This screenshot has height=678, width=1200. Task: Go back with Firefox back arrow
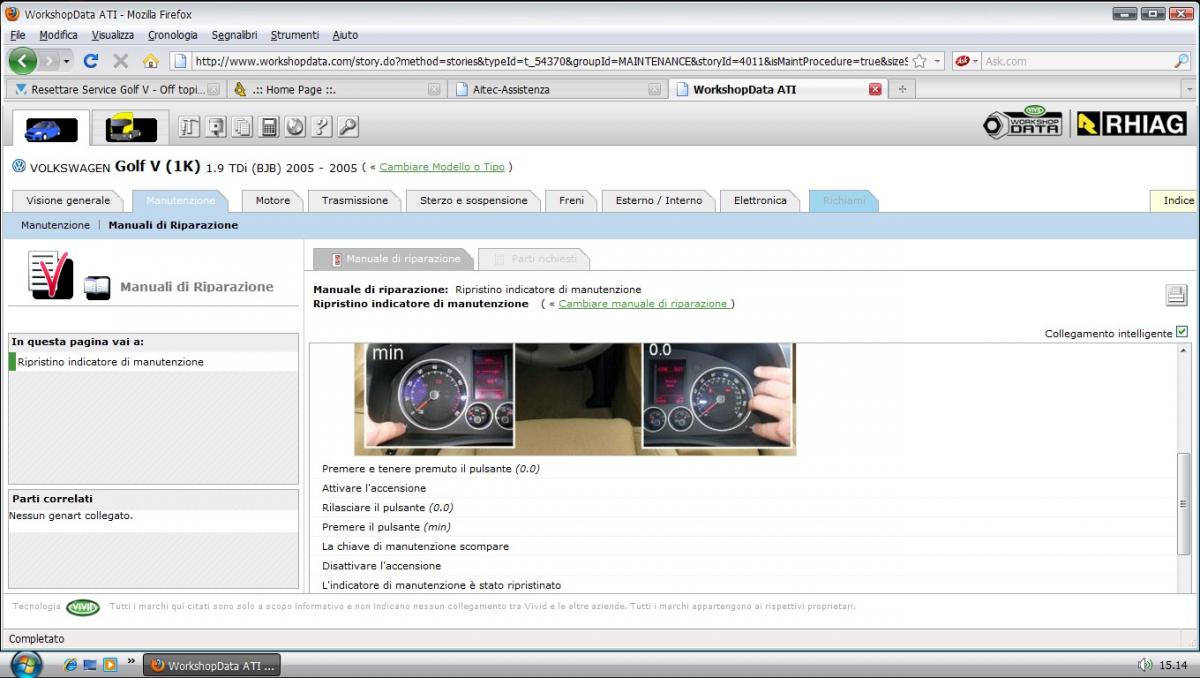coord(24,61)
